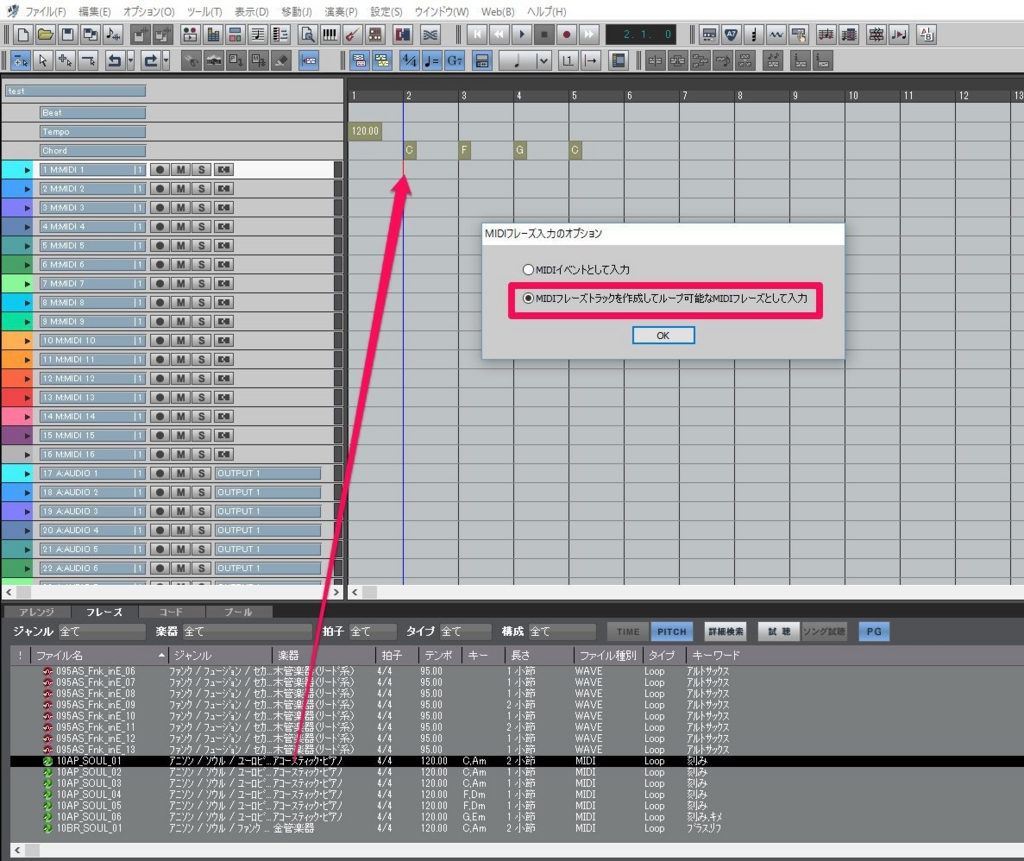Start recording with red circle button
This screenshot has width=1024, height=861.
tap(566, 35)
